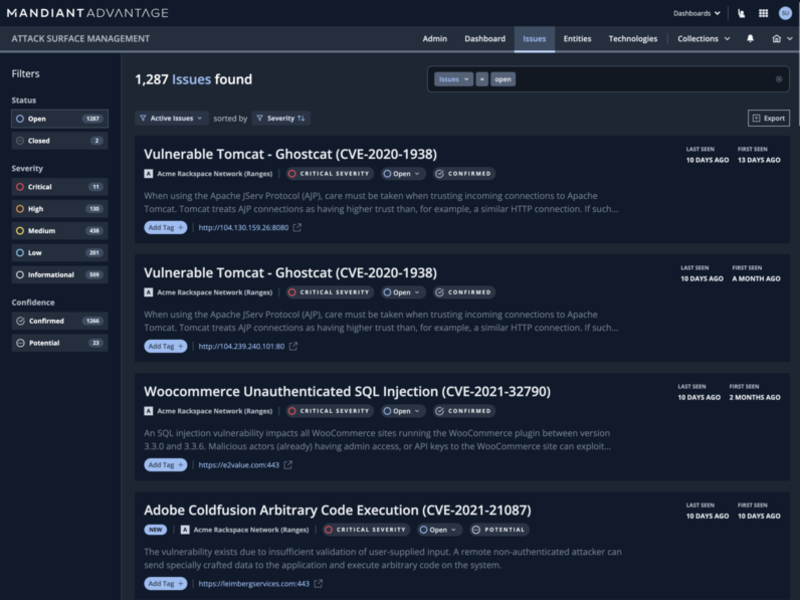800x600 pixels.
Task: Click the Critical Severity badge on Woocommerce issue
Action: click(330, 411)
